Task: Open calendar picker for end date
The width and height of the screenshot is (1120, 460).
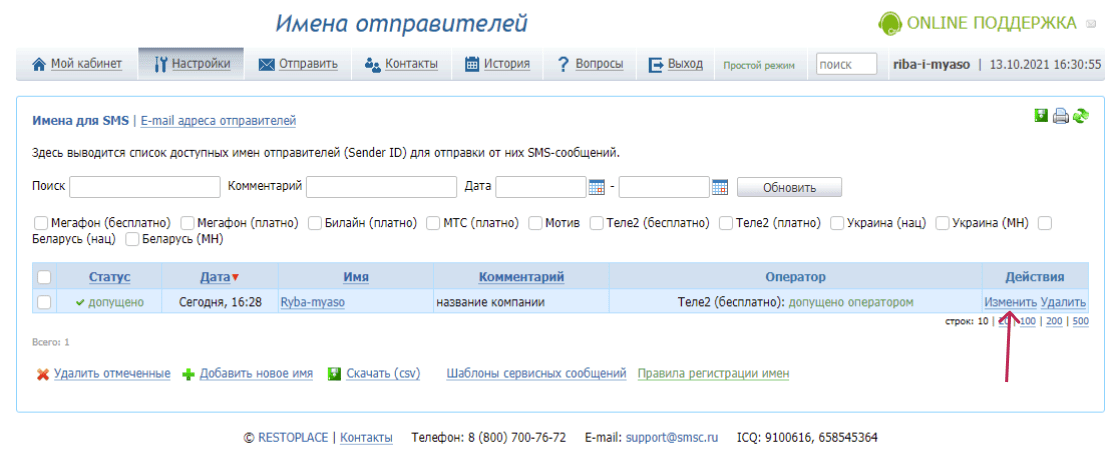Action: pos(720,187)
